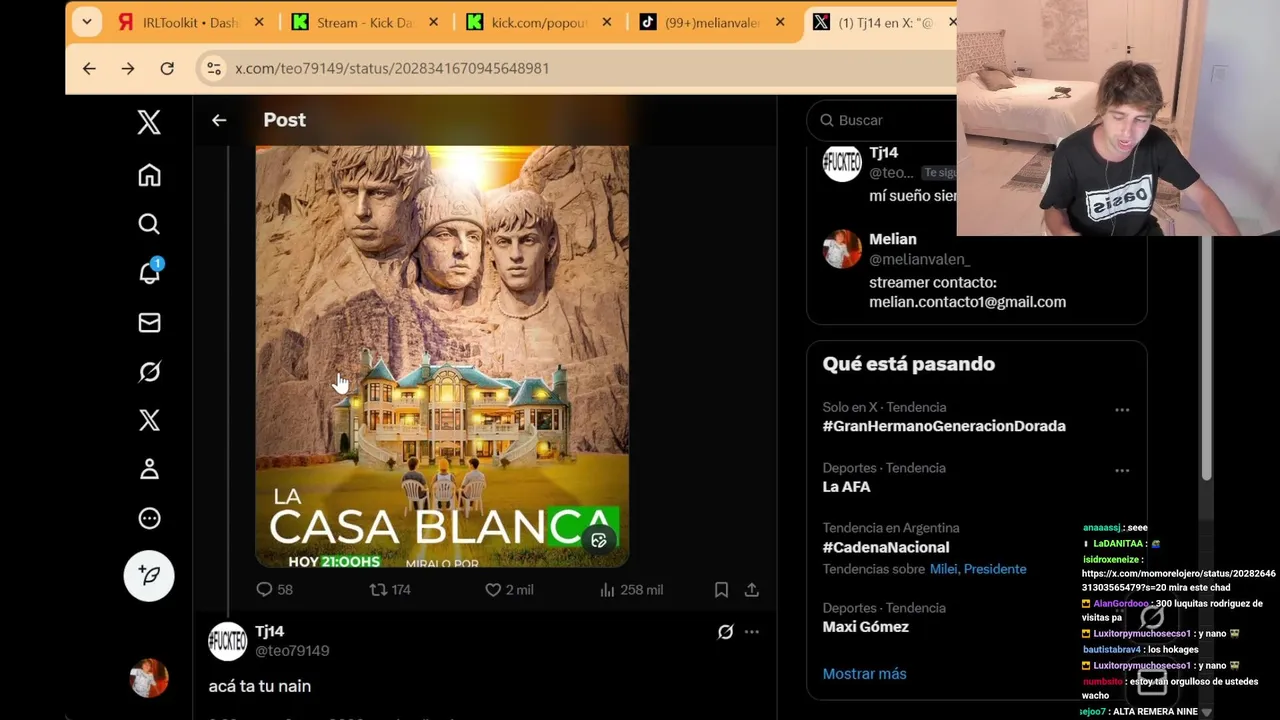Click 'acá ta tu nain' reply text
The height and width of the screenshot is (720, 1280).
tap(260, 686)
